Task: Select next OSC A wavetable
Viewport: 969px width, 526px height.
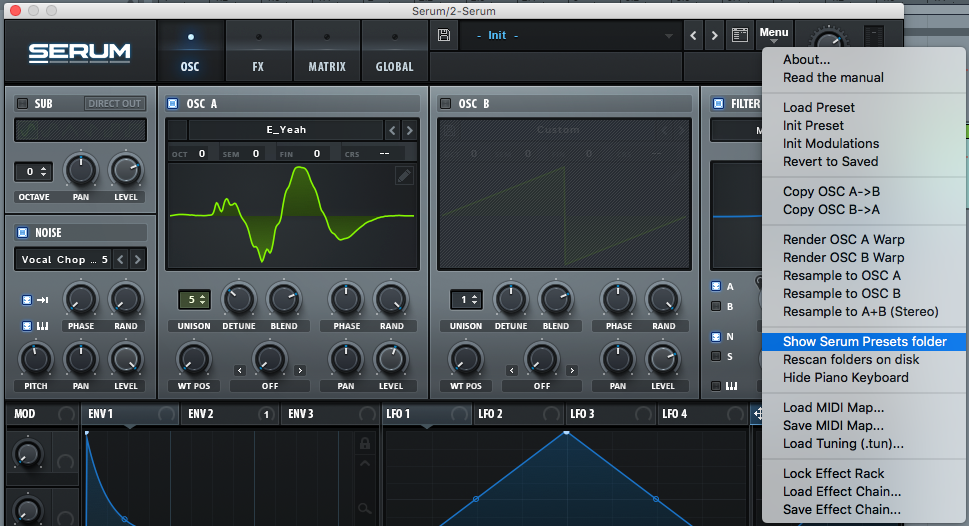Action: [409, 130]
